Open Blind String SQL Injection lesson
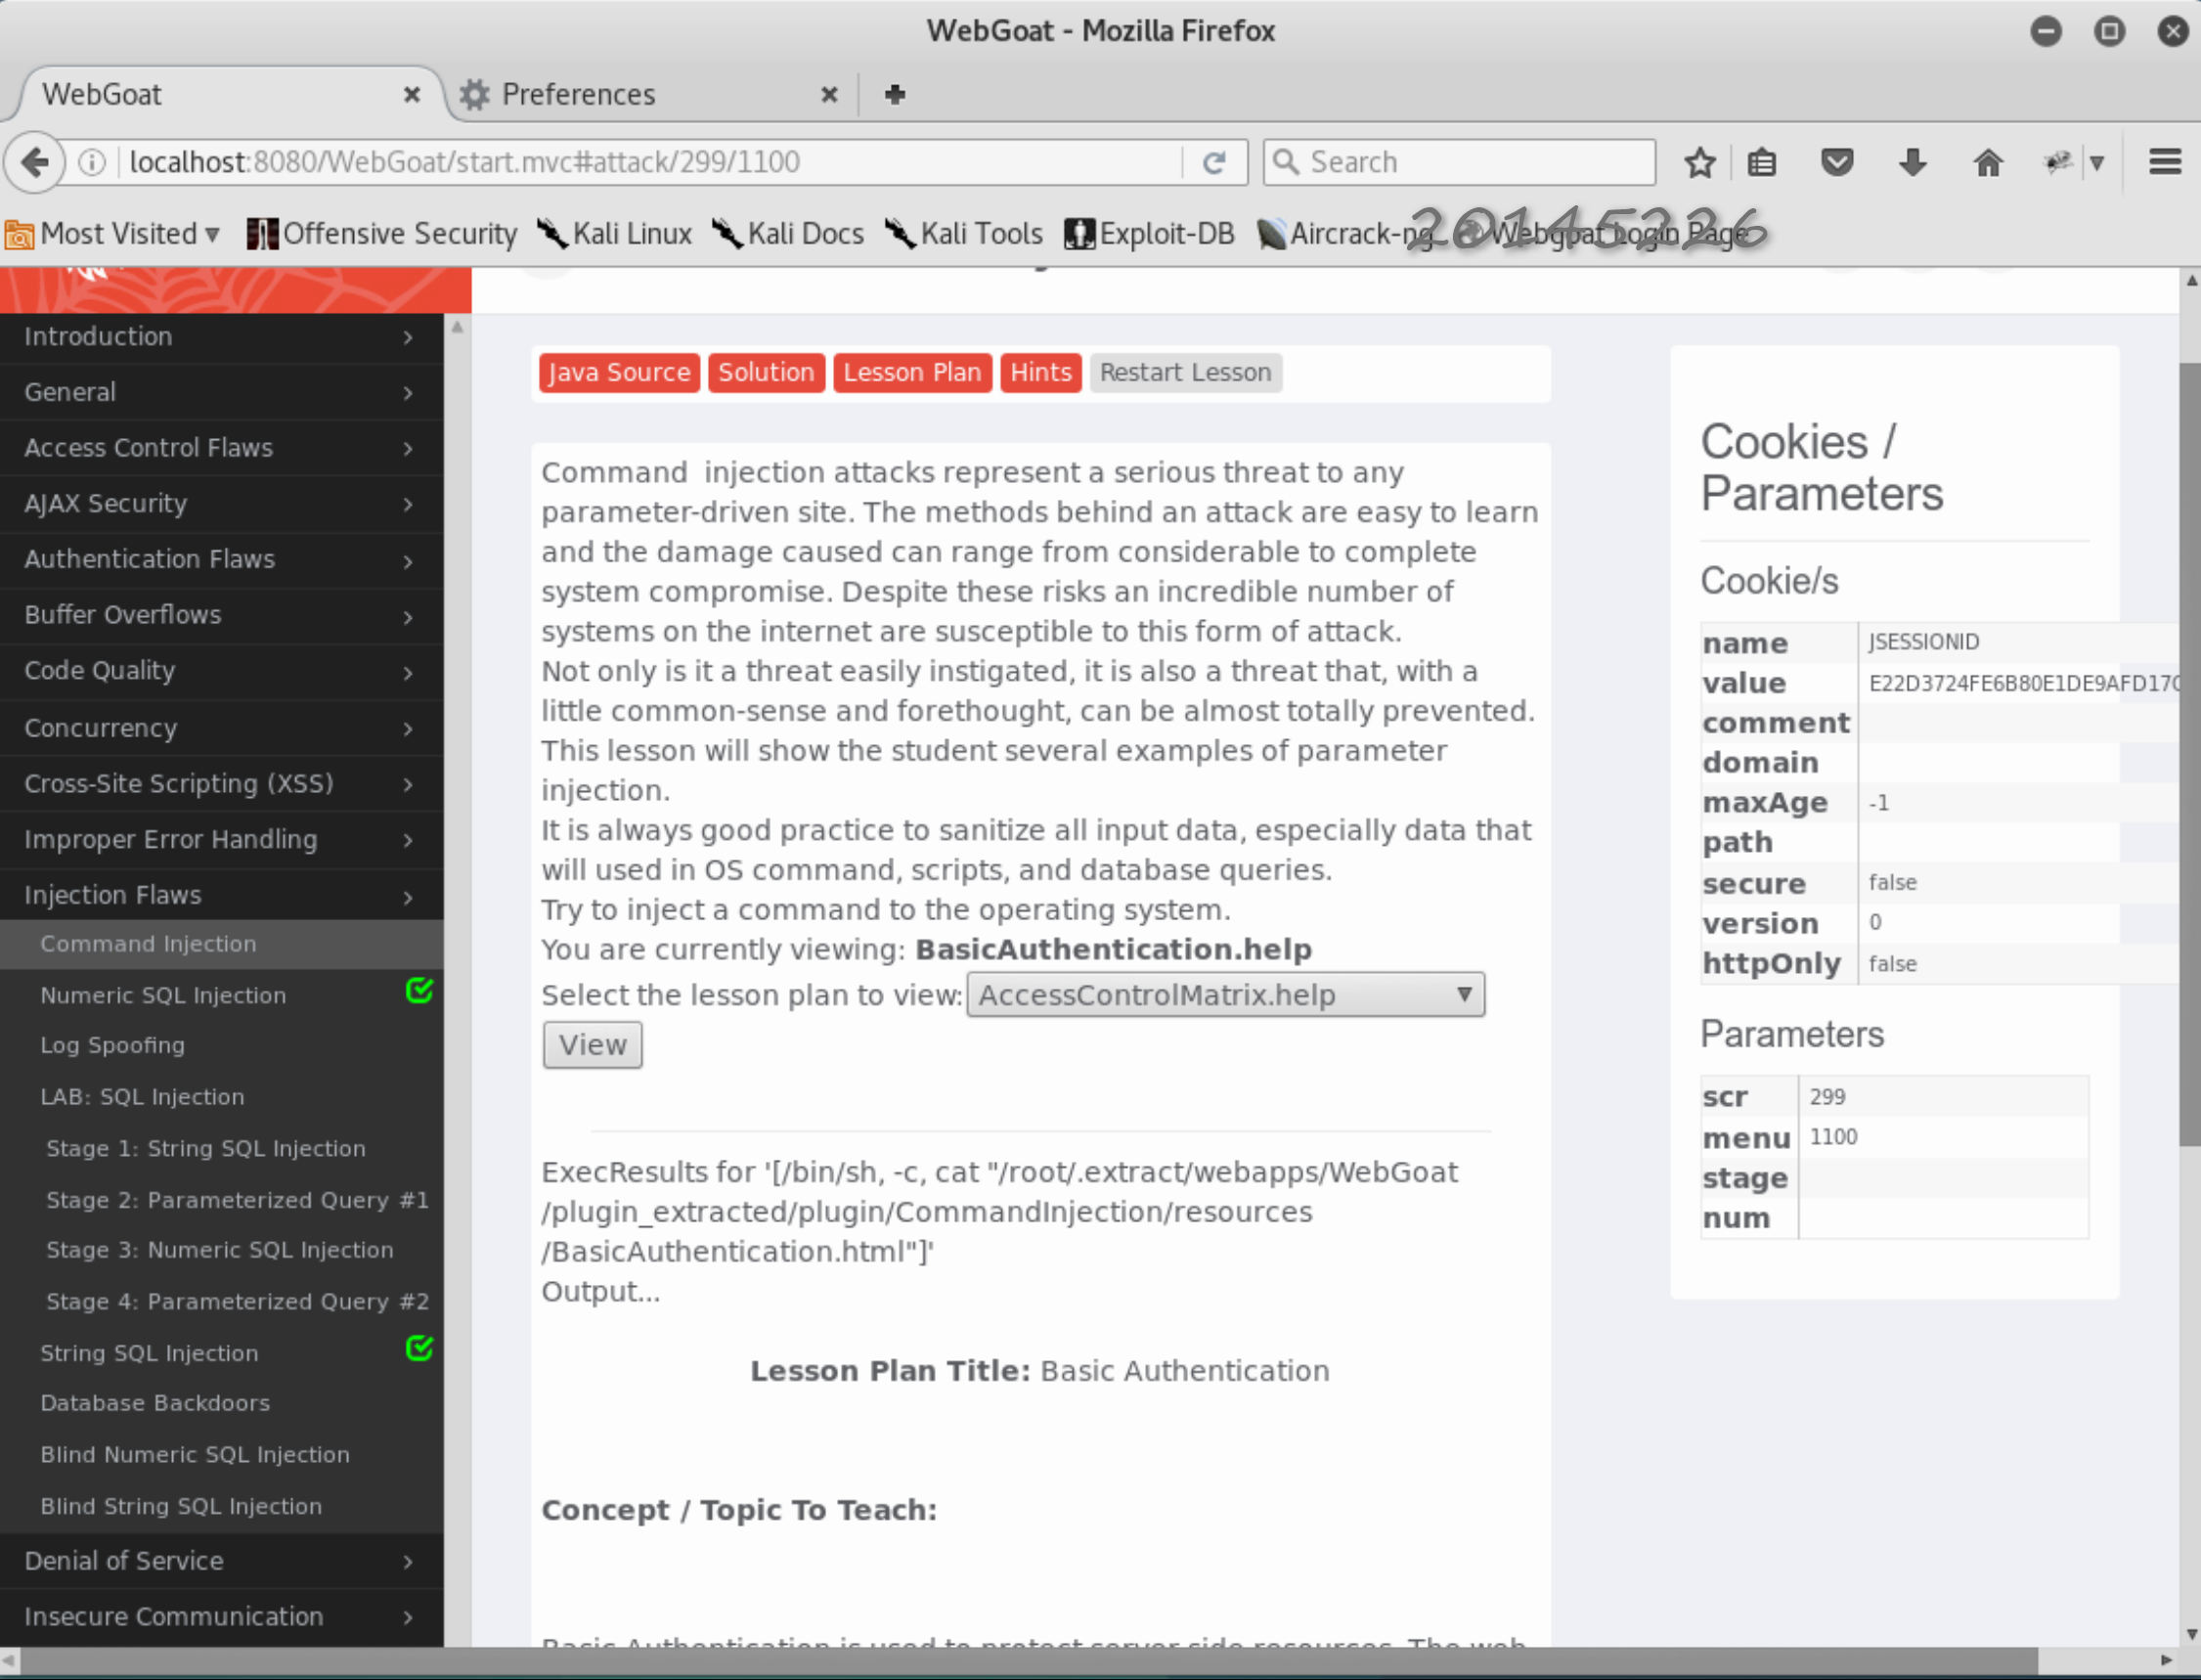Screen dimensions: 2201x1680 pos(181,1507)
